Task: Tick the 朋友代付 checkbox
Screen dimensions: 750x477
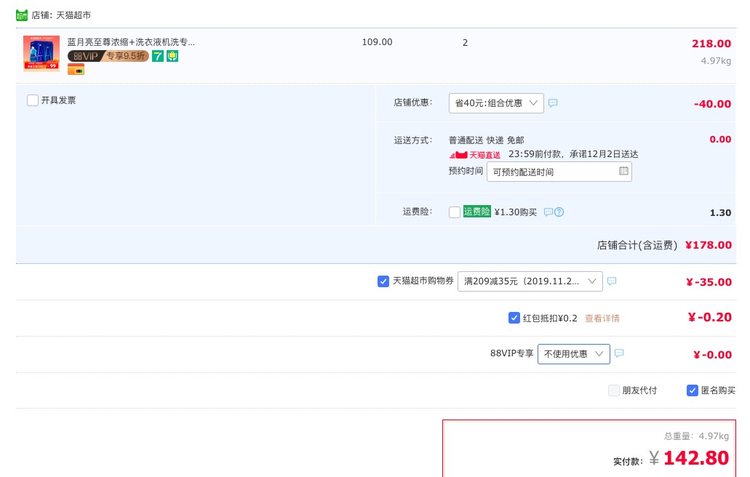Action: click(x=614, y=390)
